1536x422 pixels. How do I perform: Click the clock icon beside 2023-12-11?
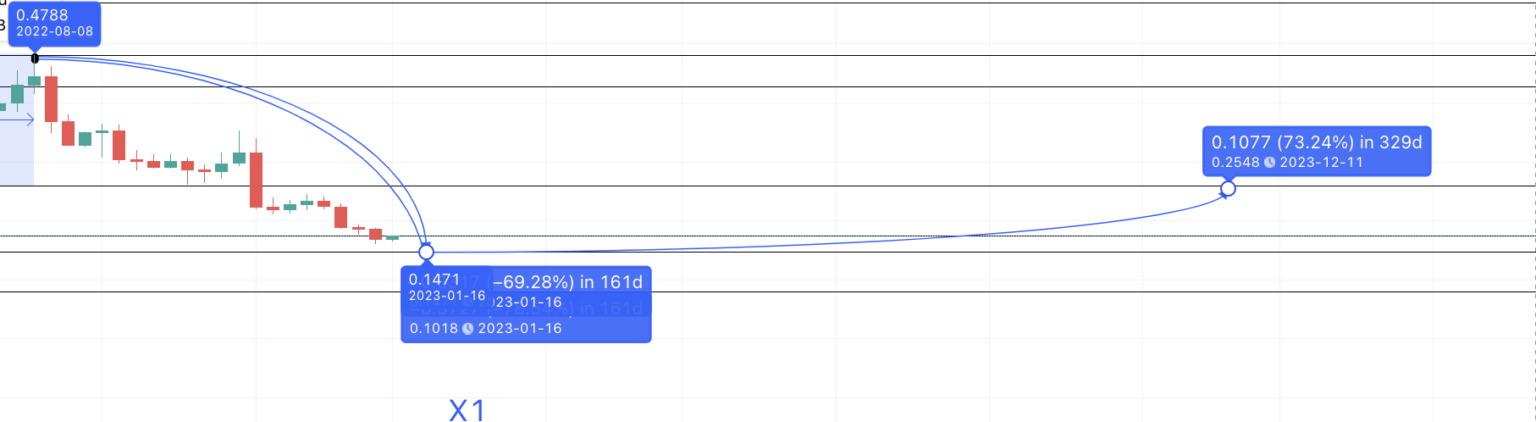[1269, 162]
